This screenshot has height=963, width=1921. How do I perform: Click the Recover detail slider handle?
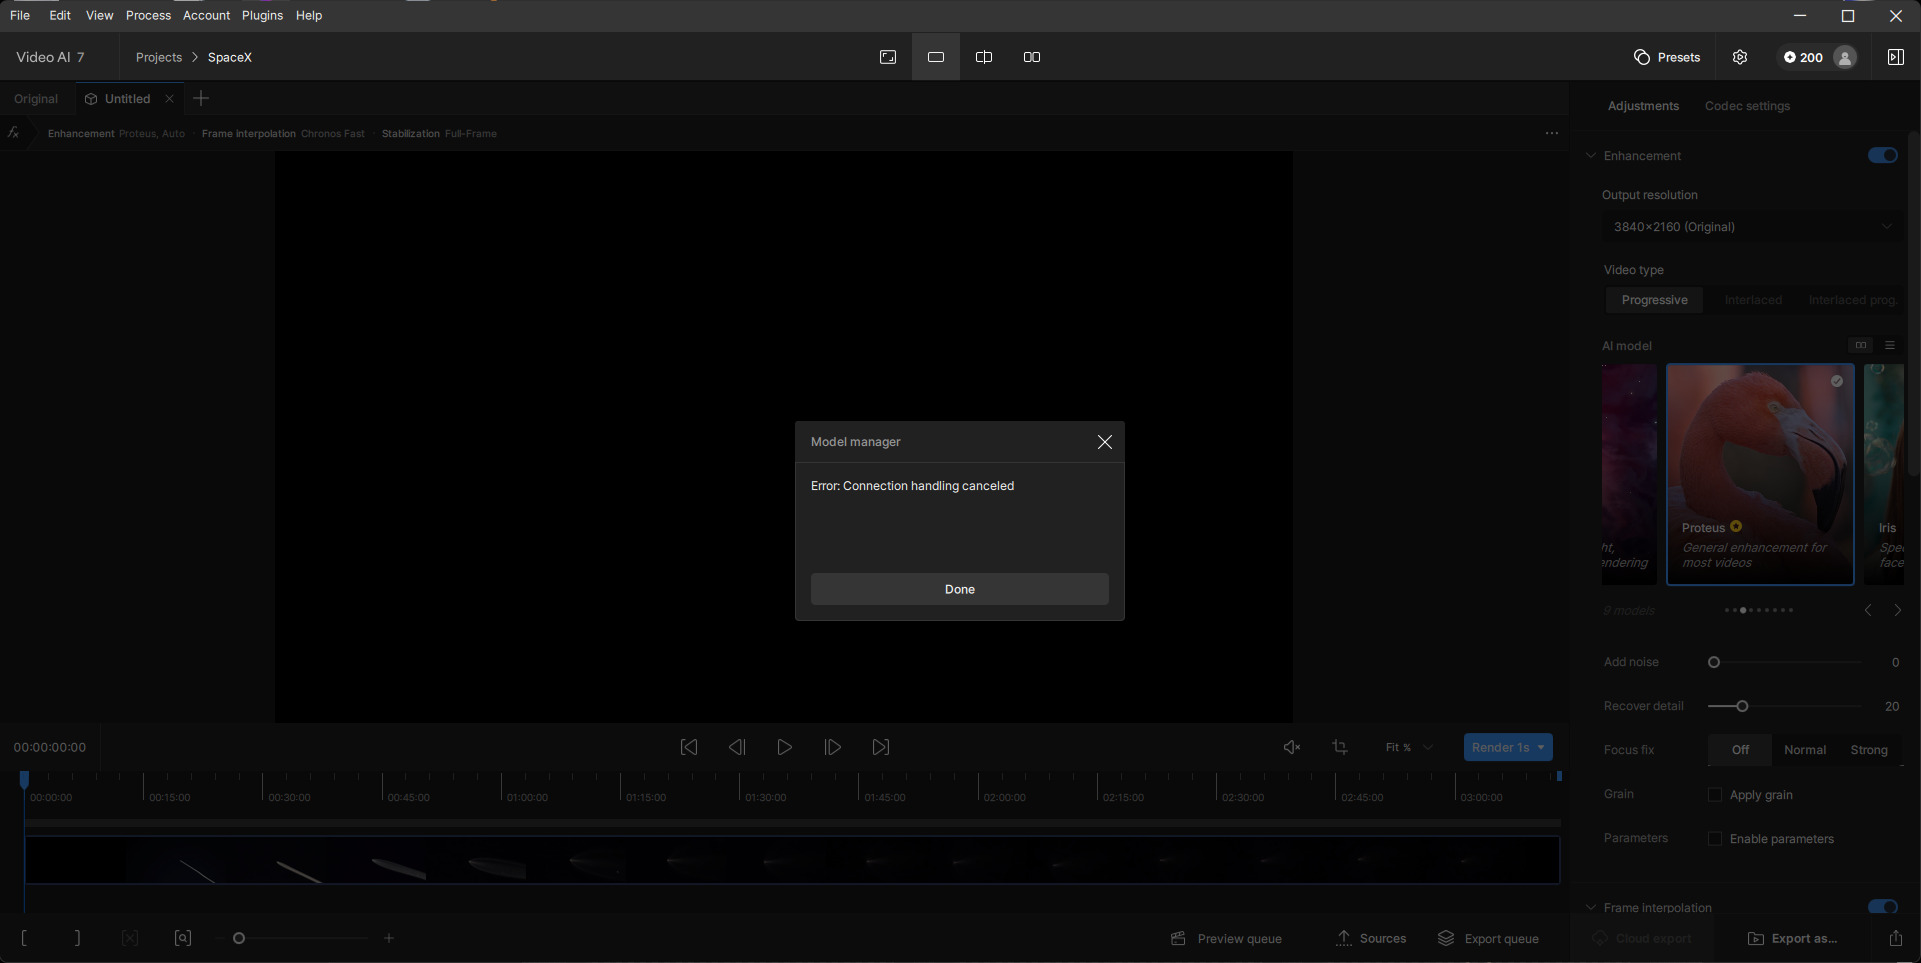(x=1742, y=706)
